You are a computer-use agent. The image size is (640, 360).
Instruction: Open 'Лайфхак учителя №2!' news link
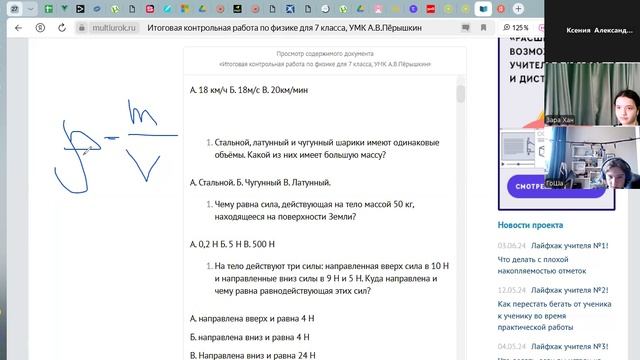(x=569, y=290)
